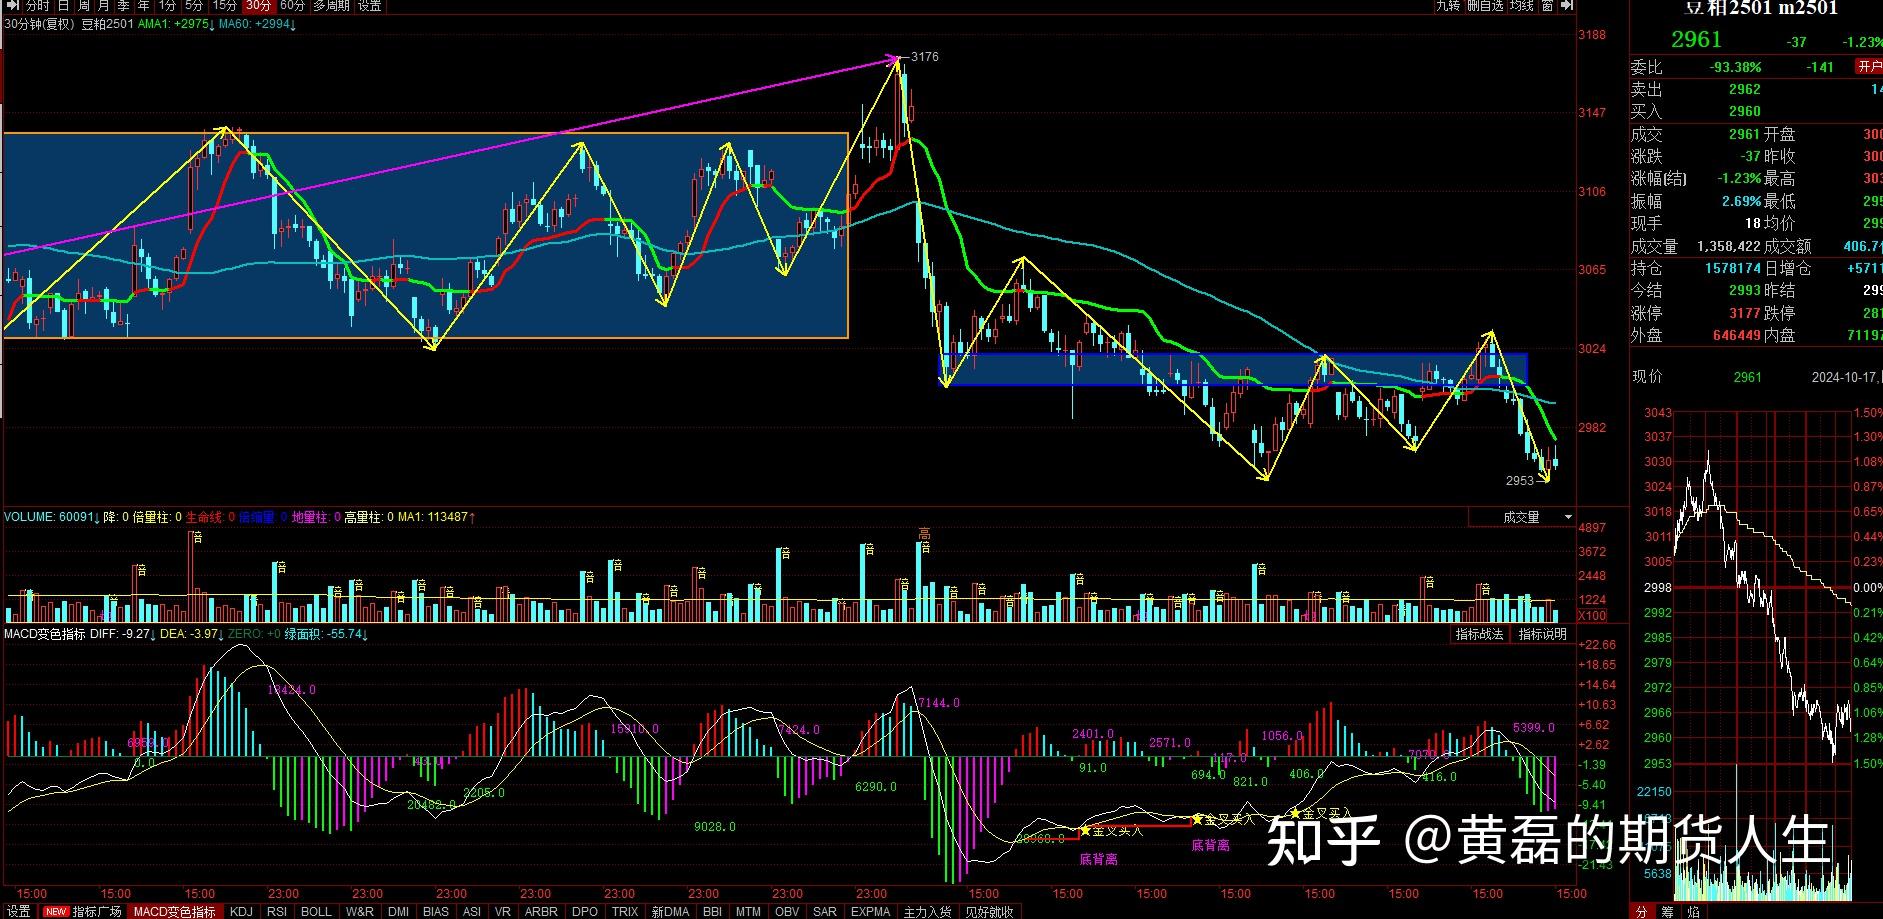Click the panel arrow icon beside 窗
Viewport: 1883px width, 919px height.
coord(1567,6)
